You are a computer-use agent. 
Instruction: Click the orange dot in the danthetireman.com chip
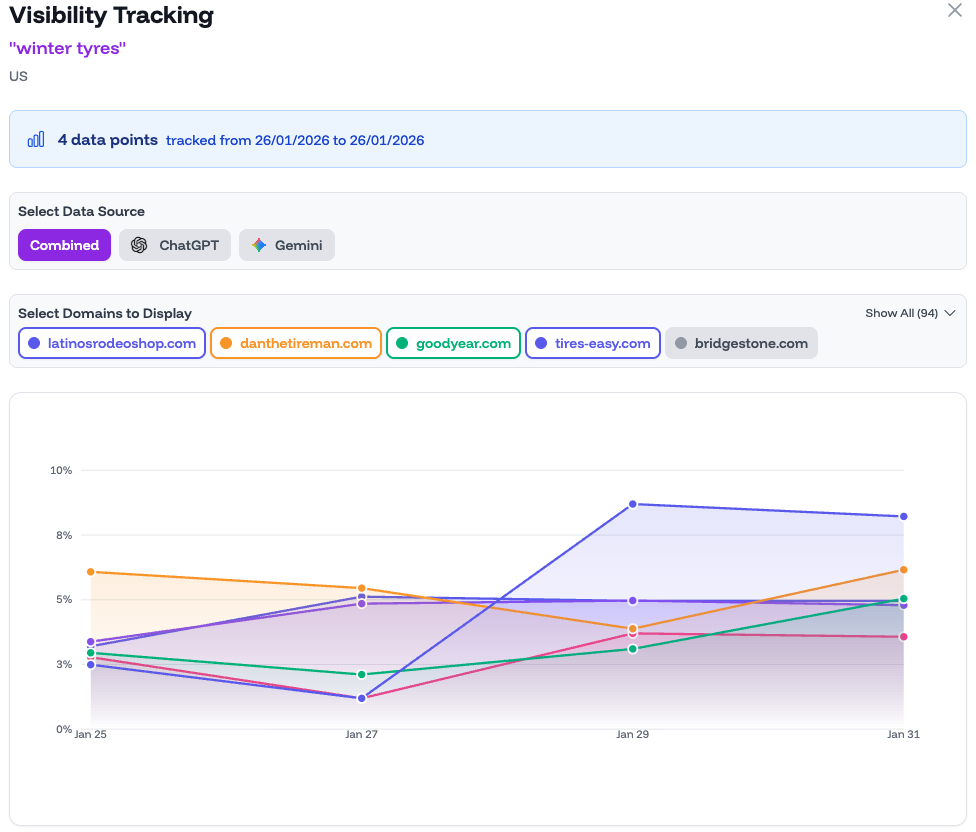(x=226, y=343)
